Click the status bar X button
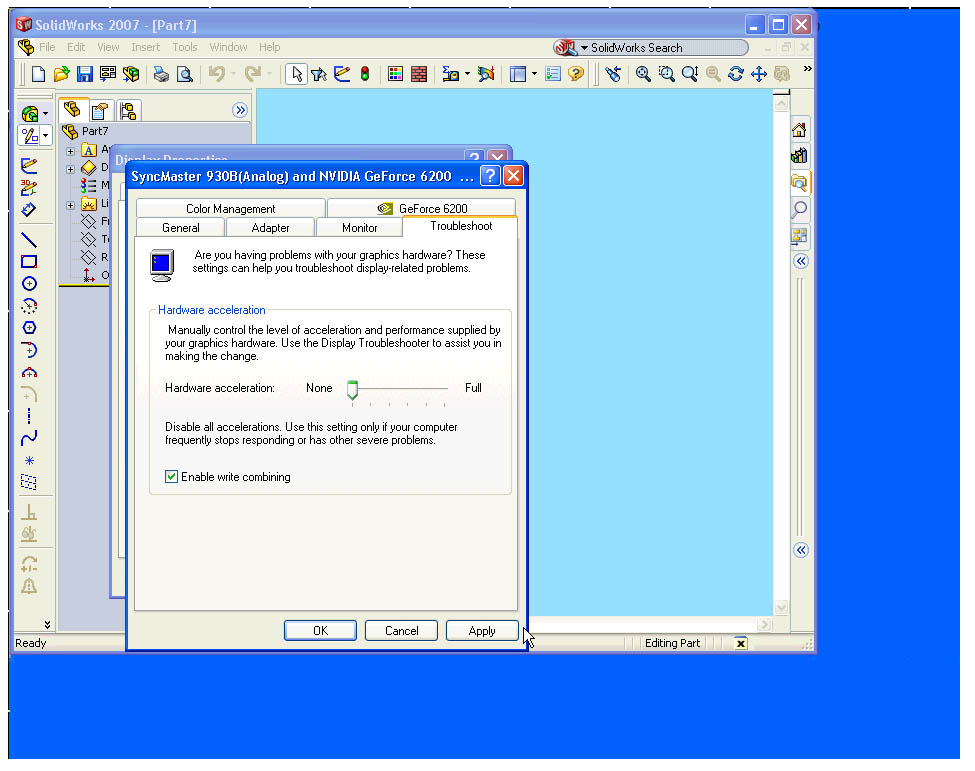Image resolution: width=975 pixels, height=771 pixels. coord(741,644)
